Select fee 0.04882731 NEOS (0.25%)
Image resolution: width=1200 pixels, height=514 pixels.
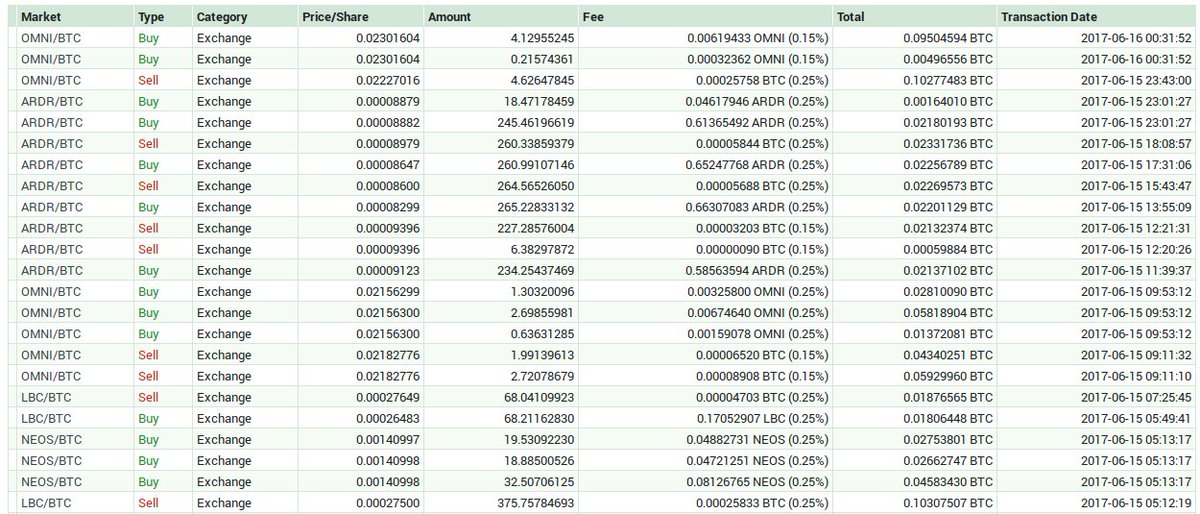point(757,439)
